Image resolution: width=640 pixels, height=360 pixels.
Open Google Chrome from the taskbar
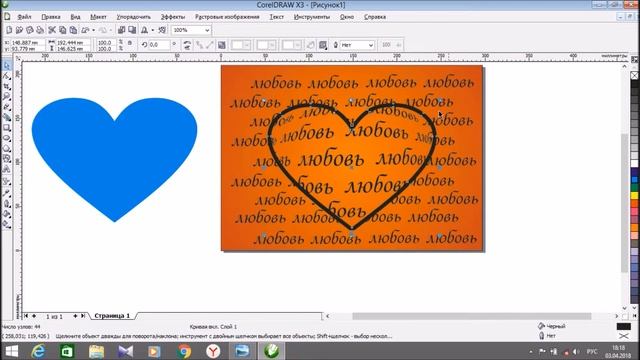tap(184, 351)
